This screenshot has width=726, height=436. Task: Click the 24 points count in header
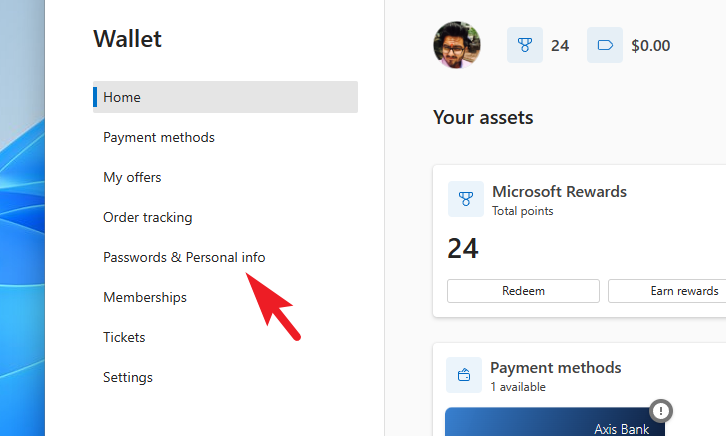point(560,45)
